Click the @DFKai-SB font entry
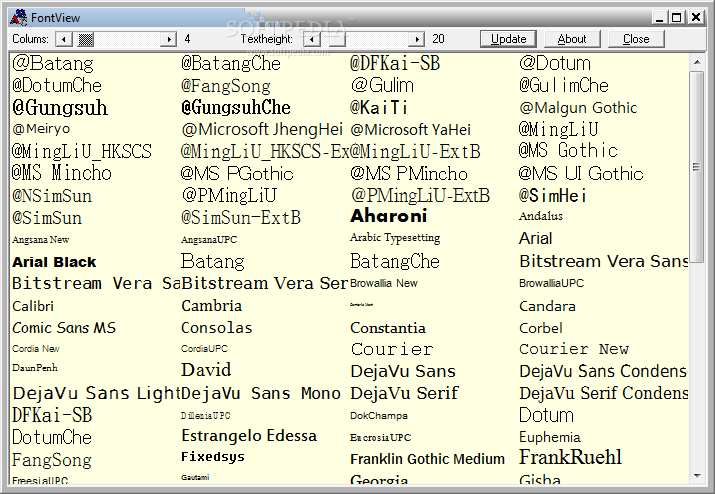Image resolution: width=715 pixels, height=494 pixels. pos(395,63)
